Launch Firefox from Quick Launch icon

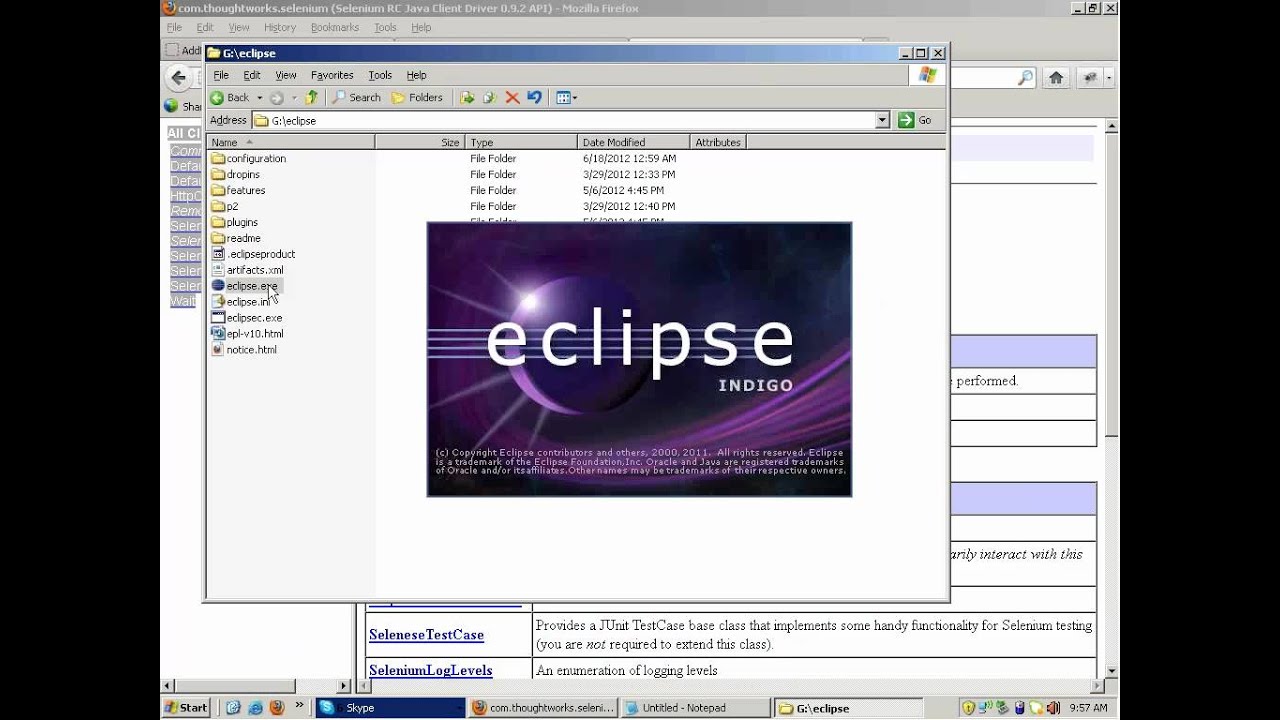277,708
